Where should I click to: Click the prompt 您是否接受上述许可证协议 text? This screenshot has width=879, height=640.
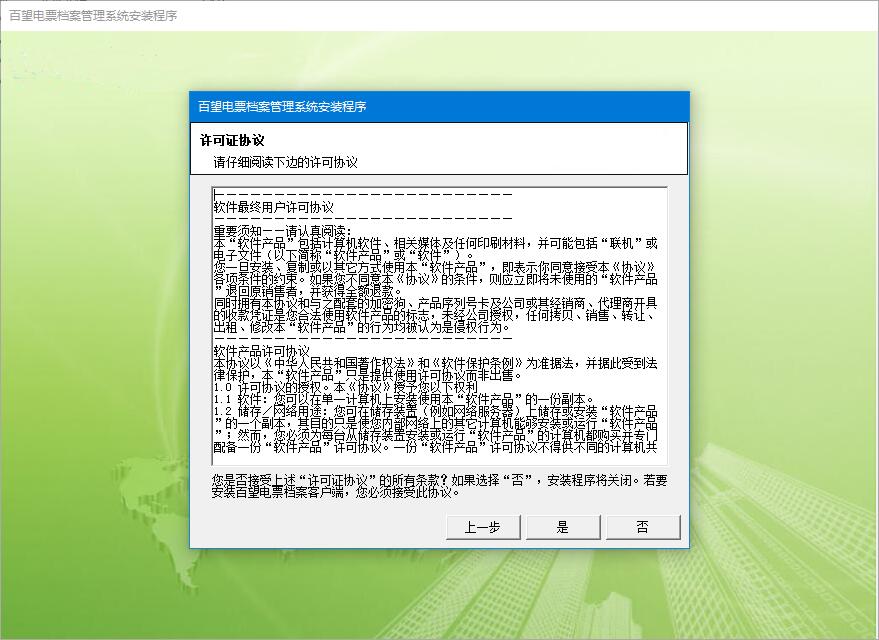coord(440,486)
